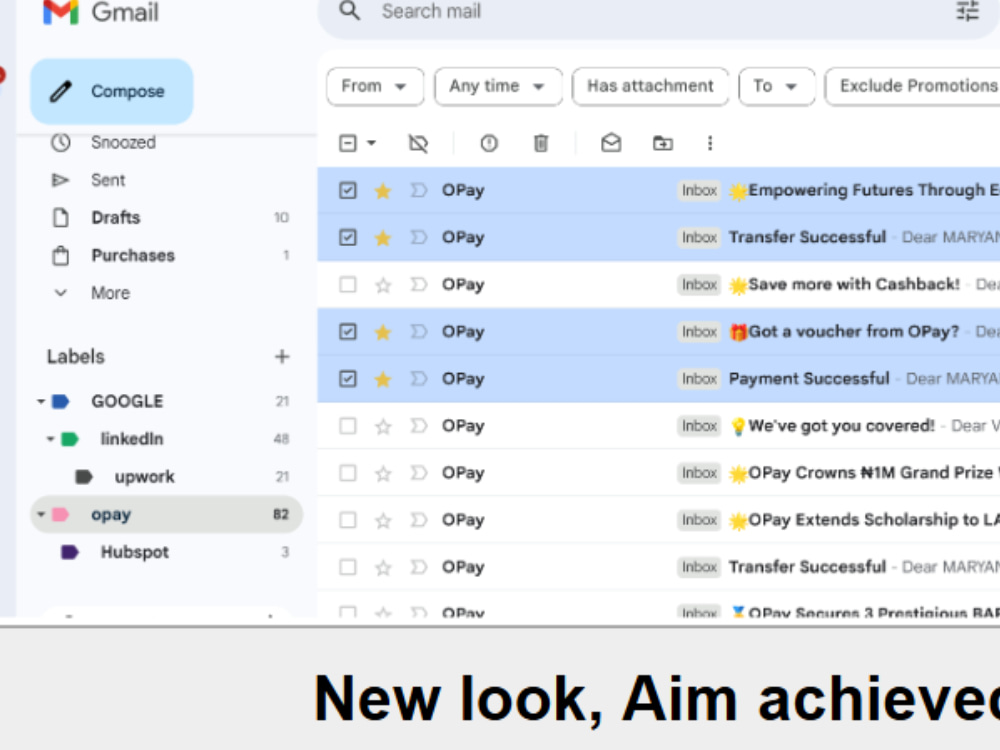Mark selected as read envelope icon
Screen dimensions: 1000x750
click(611, 143)
